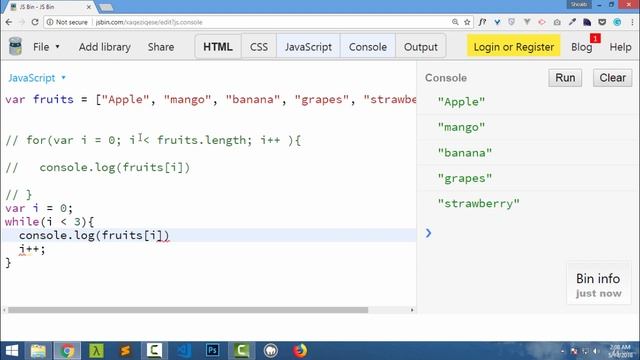Open the Blog link
640x360 pixels.
coord(582,47)
